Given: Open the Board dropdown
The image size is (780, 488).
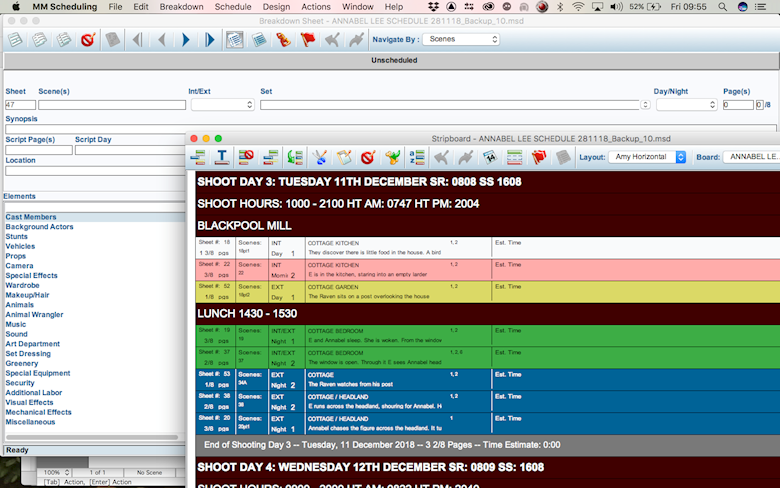Looking at the screenshot, I should pyautogui.click(x=751, y=157).
